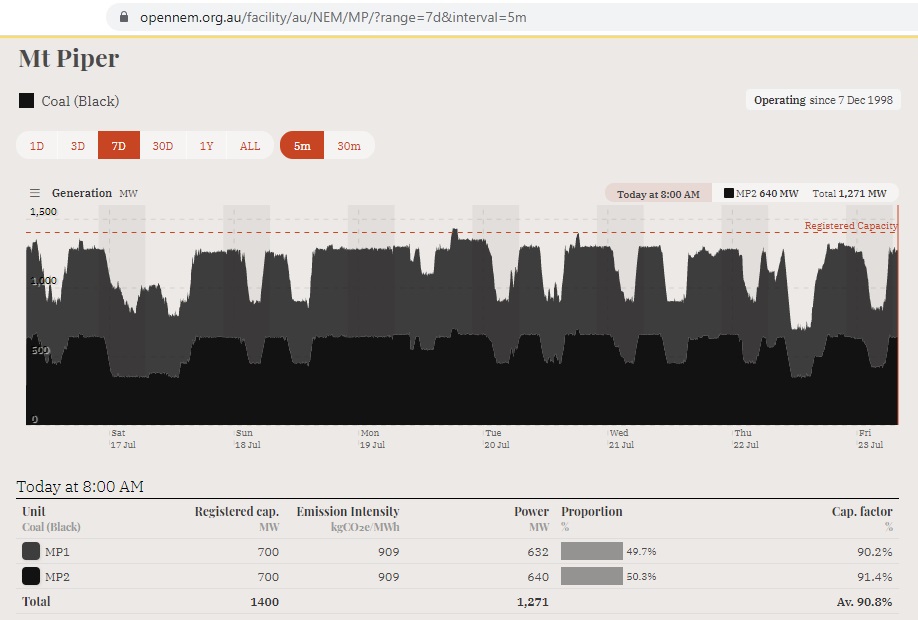Click the 1,500 y-axis label
The width and height of the screenshot is (918, 620).
pyautogui.click(x=43, y=211)
